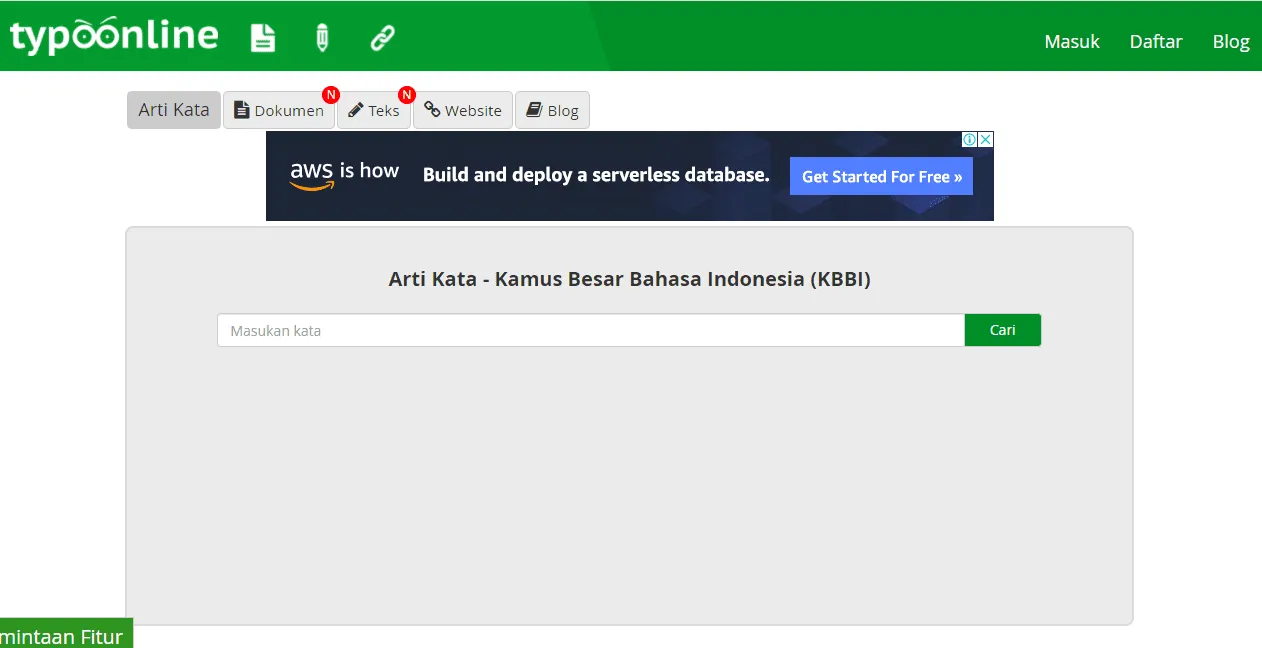Open the Blog tab with book icon
This screenshot has height=648, width=1262.
coord(552,110)
